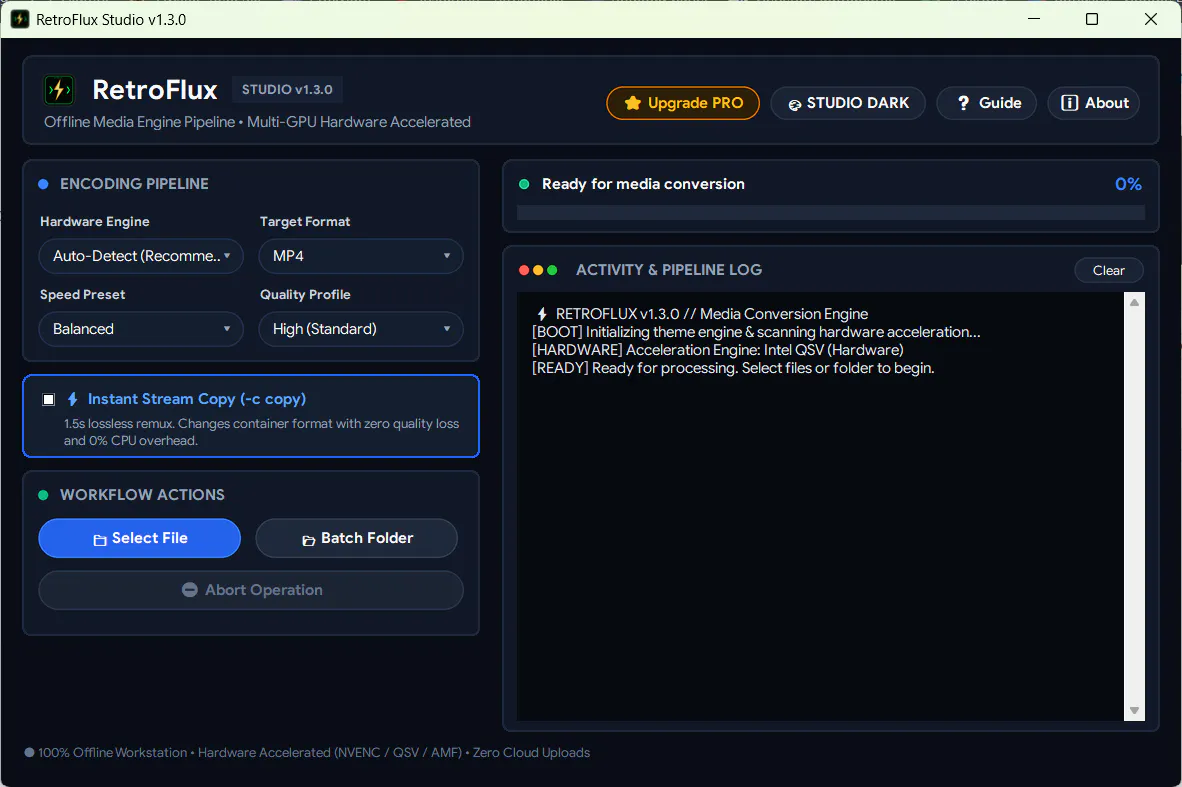The image size is (1182, 787).
Task: Pick a Batch Folder for conversion
Action: [357, 538]
